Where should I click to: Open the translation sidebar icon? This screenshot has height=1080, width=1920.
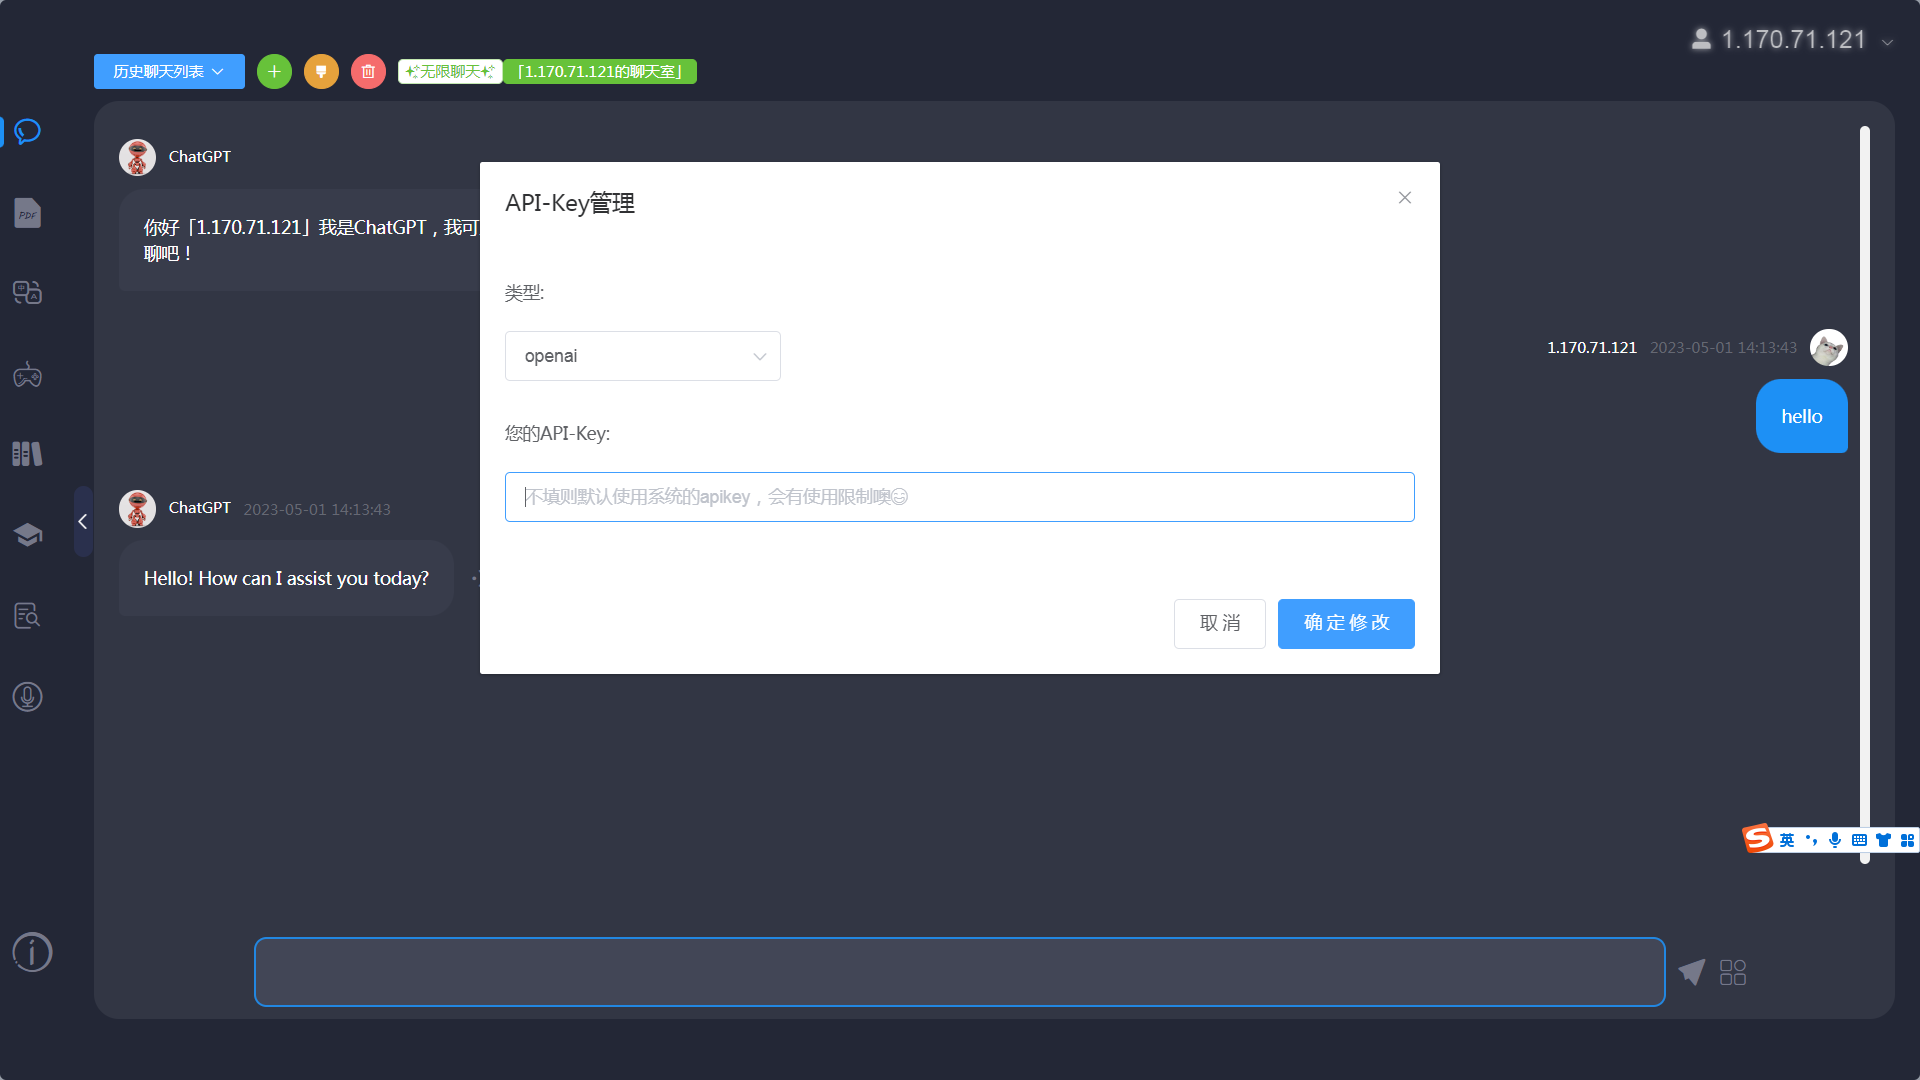pyautogui.click(x=28, y=293)
